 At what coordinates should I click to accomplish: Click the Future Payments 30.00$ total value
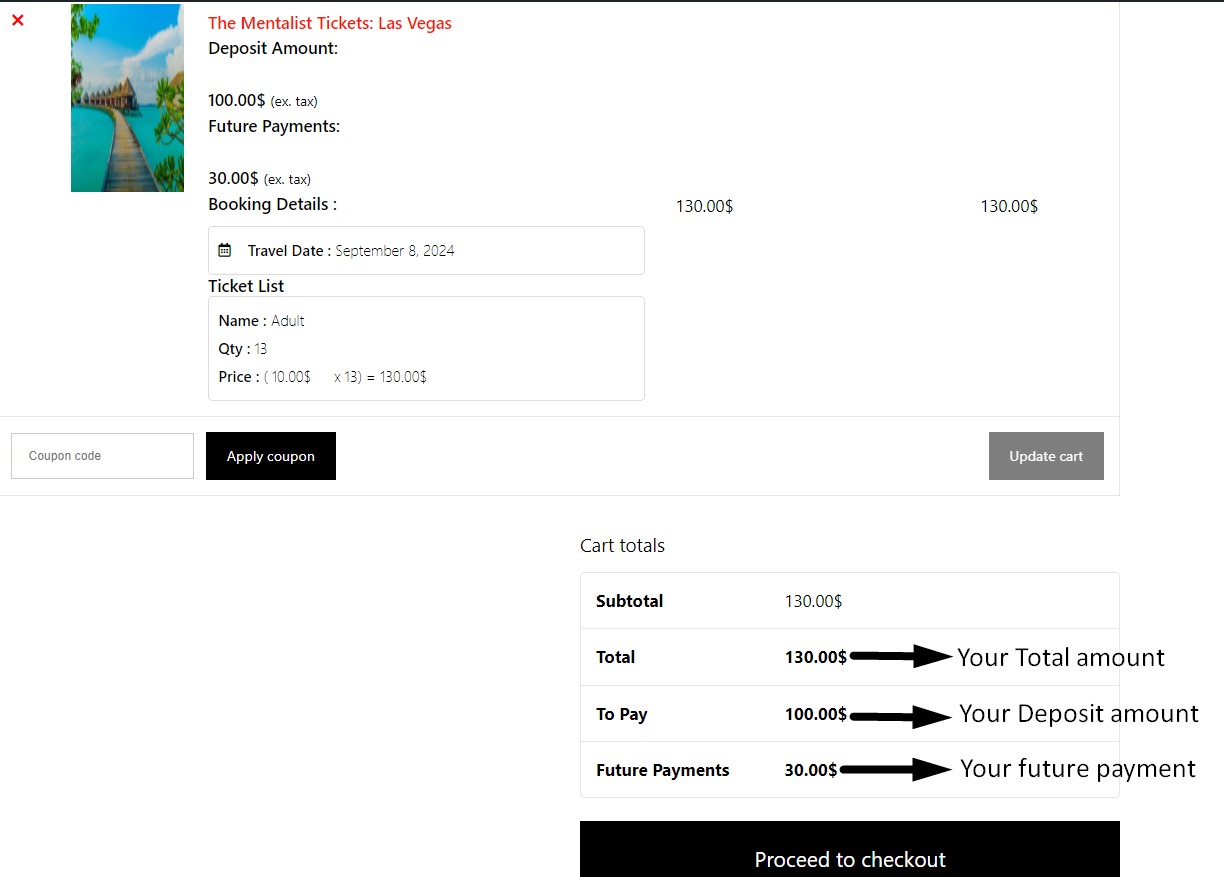811,770
